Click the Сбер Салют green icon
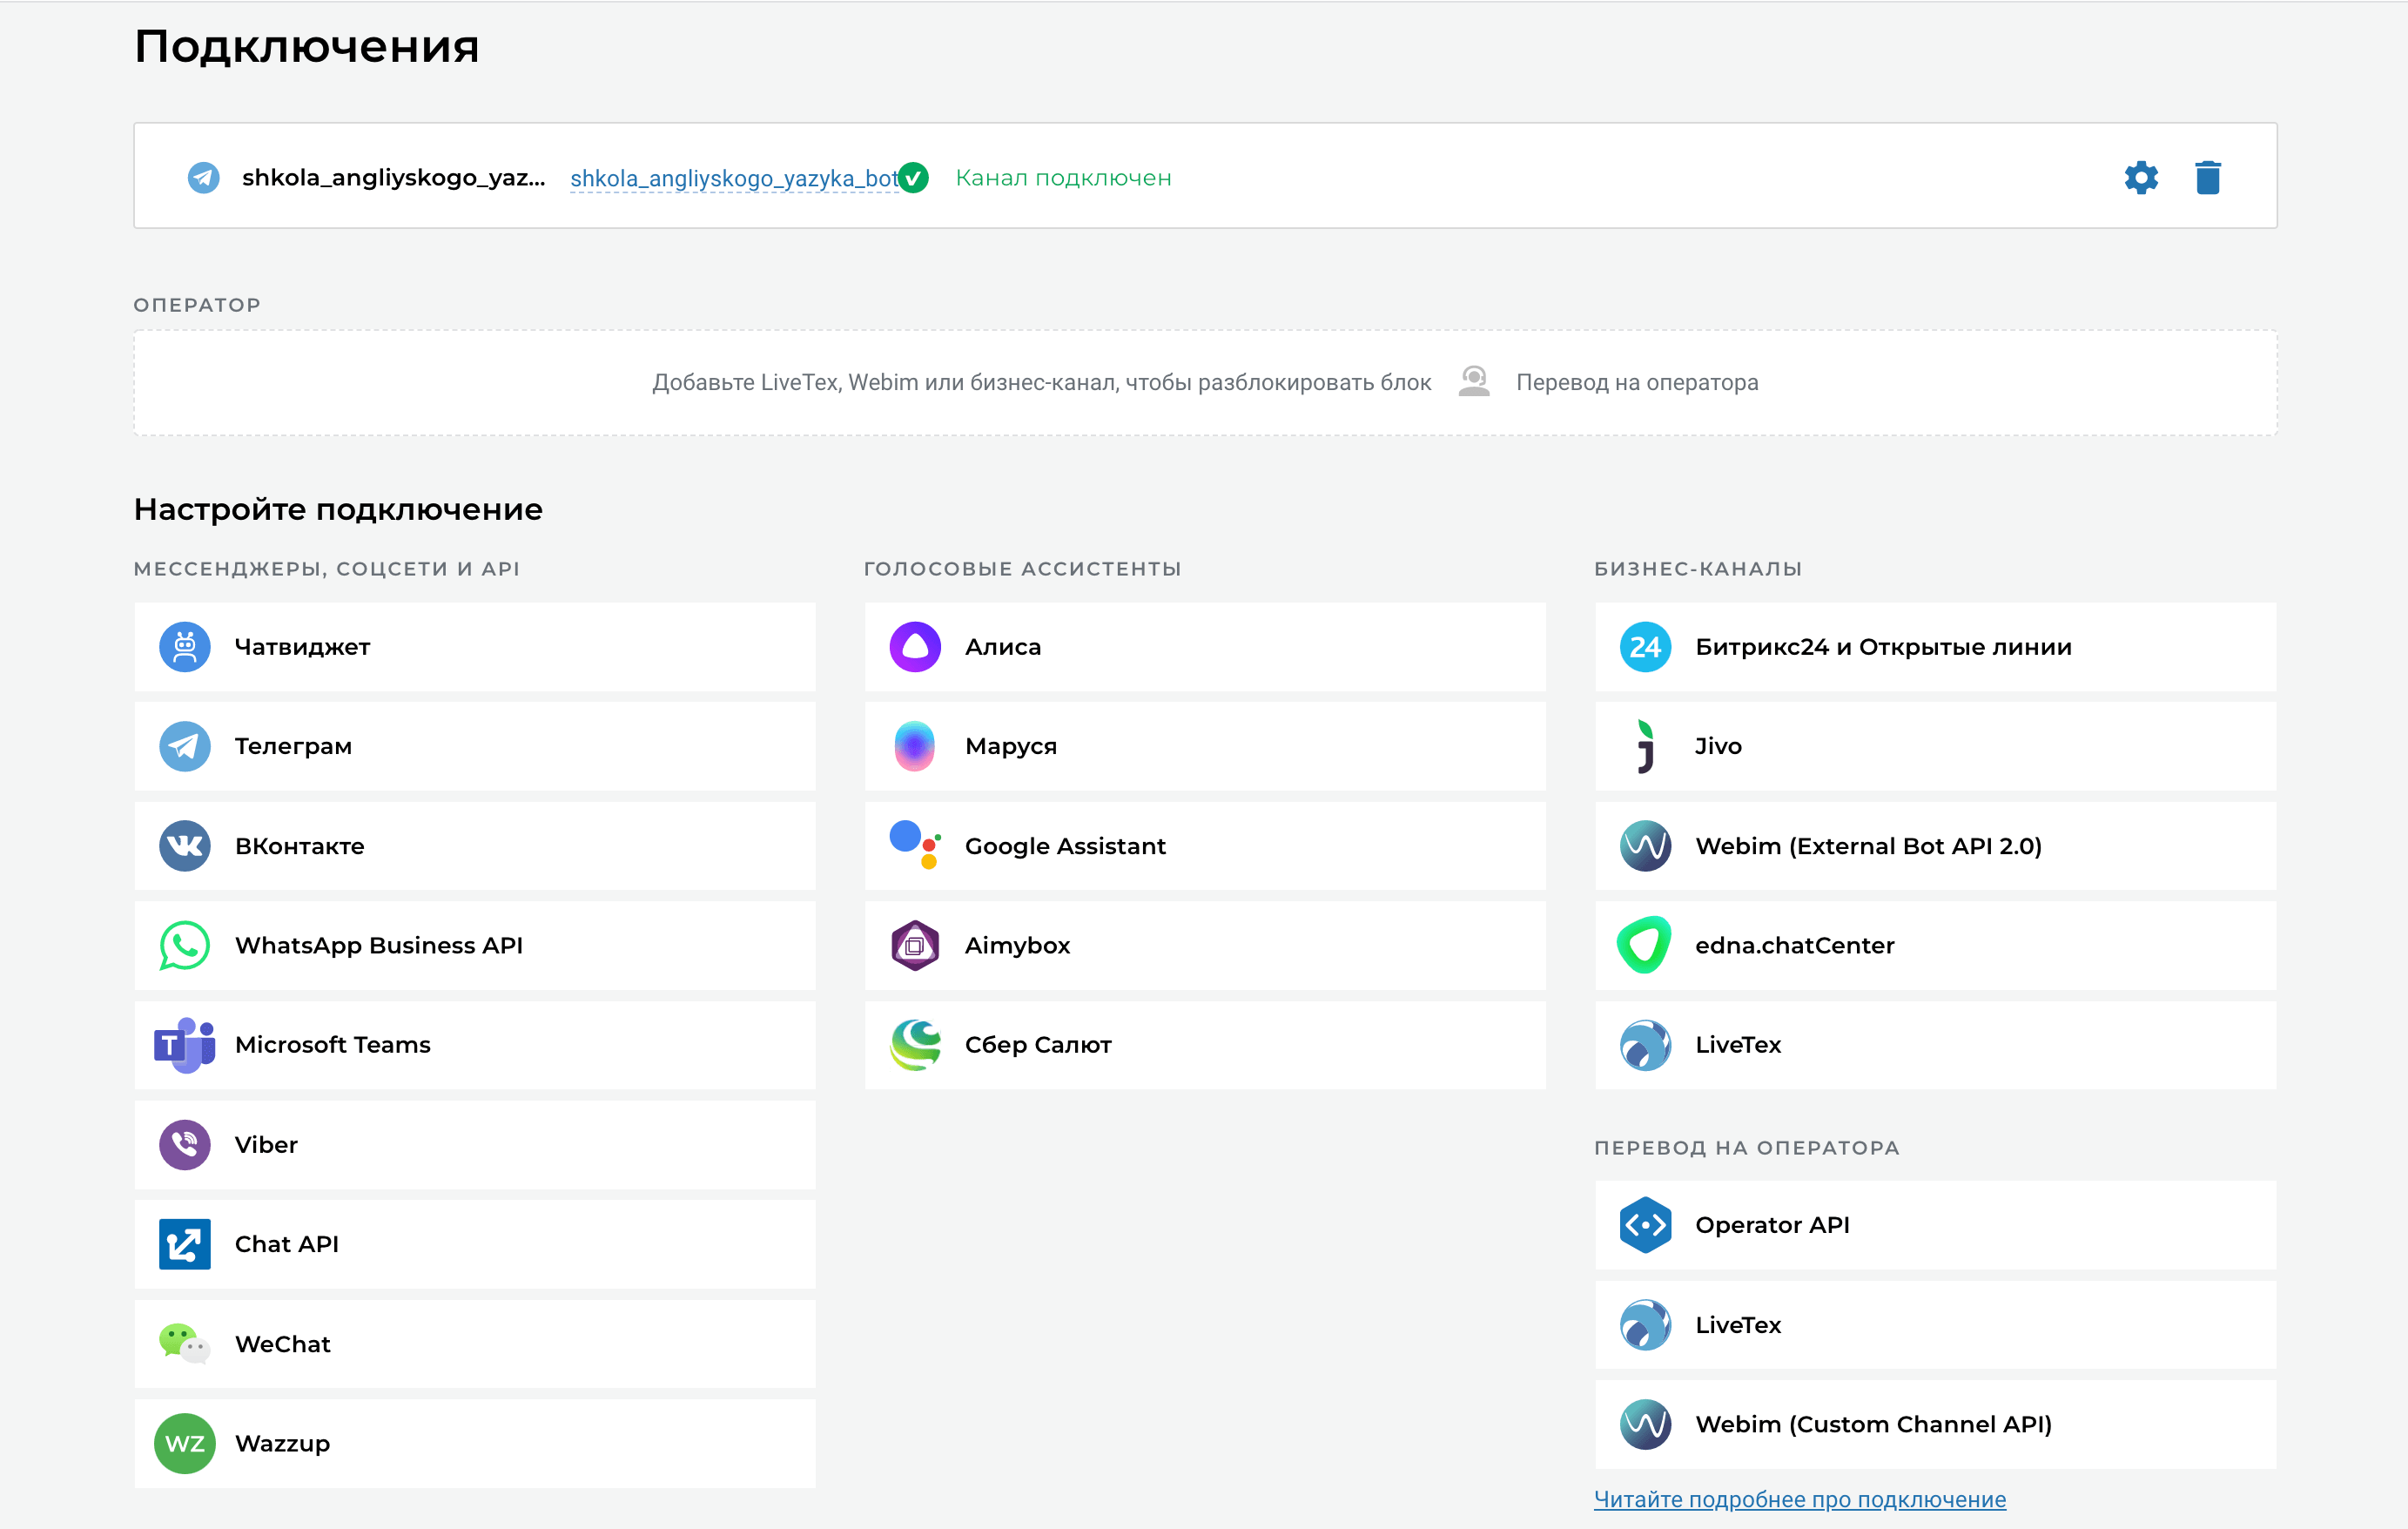This screenshot has width=2408, height=1529. [915, 1045]
